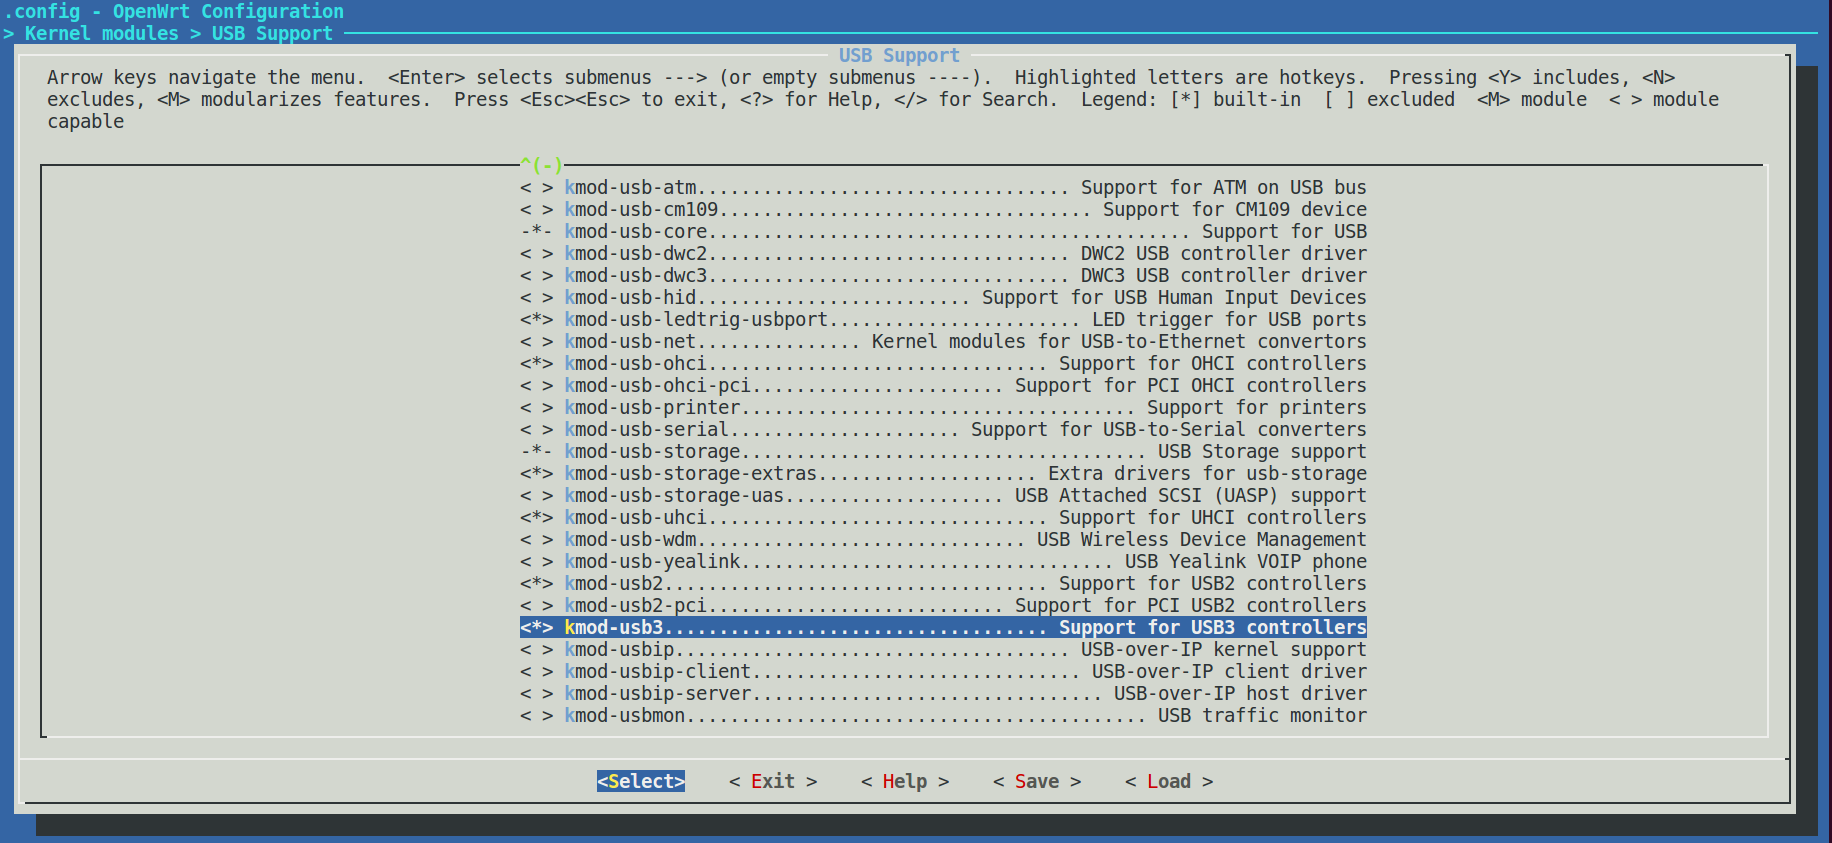Image resolution: width=1832 pixels, height=843 pixels.
Task: Click 'Support for UHCI controllers' description
Action: 1213,518
